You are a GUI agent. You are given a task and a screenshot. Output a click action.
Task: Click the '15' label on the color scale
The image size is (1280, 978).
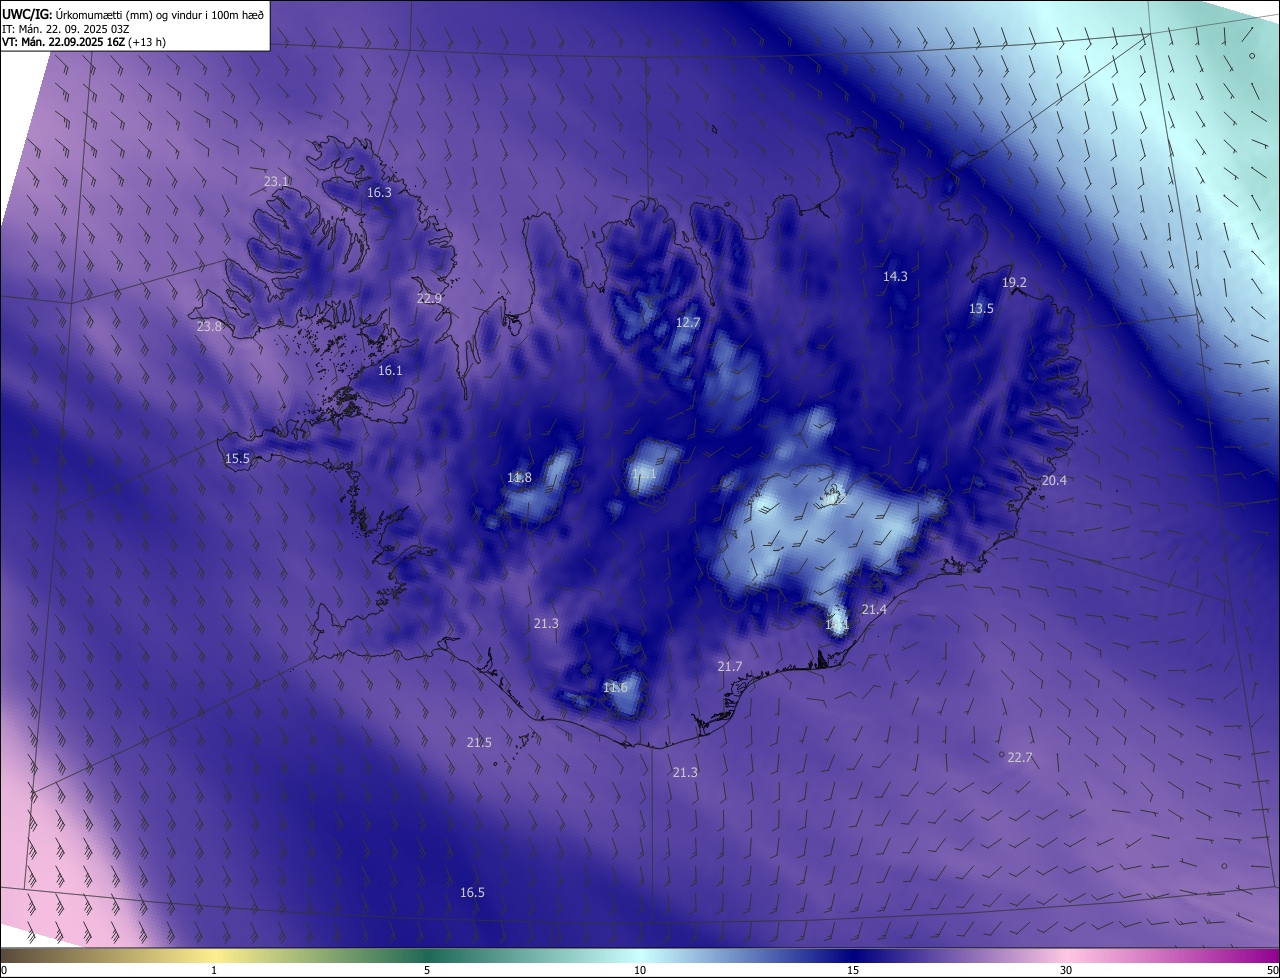(853, 970)
